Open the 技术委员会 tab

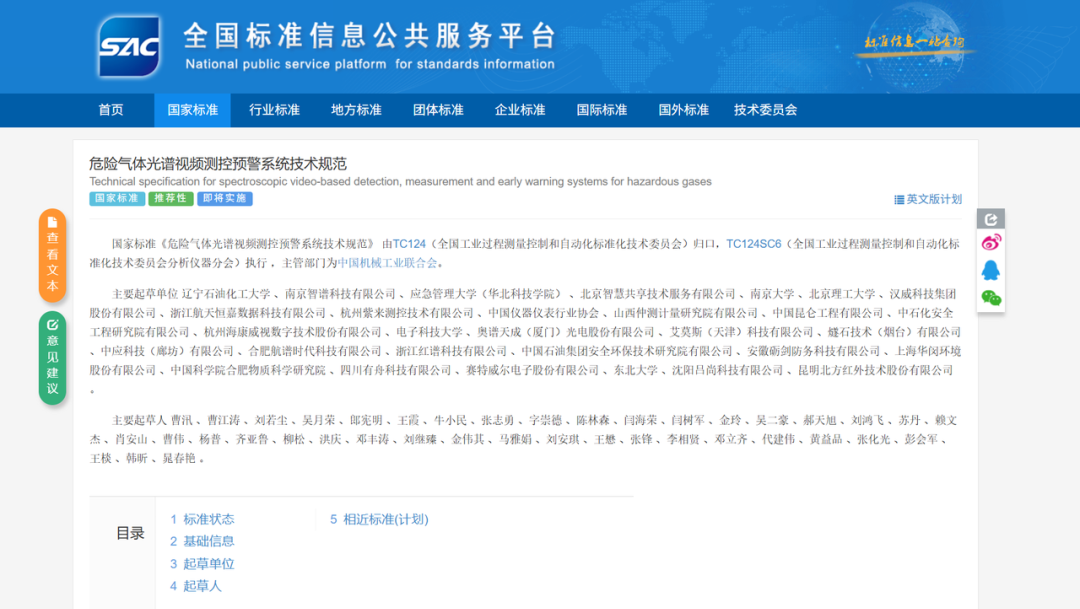[765, 110]
